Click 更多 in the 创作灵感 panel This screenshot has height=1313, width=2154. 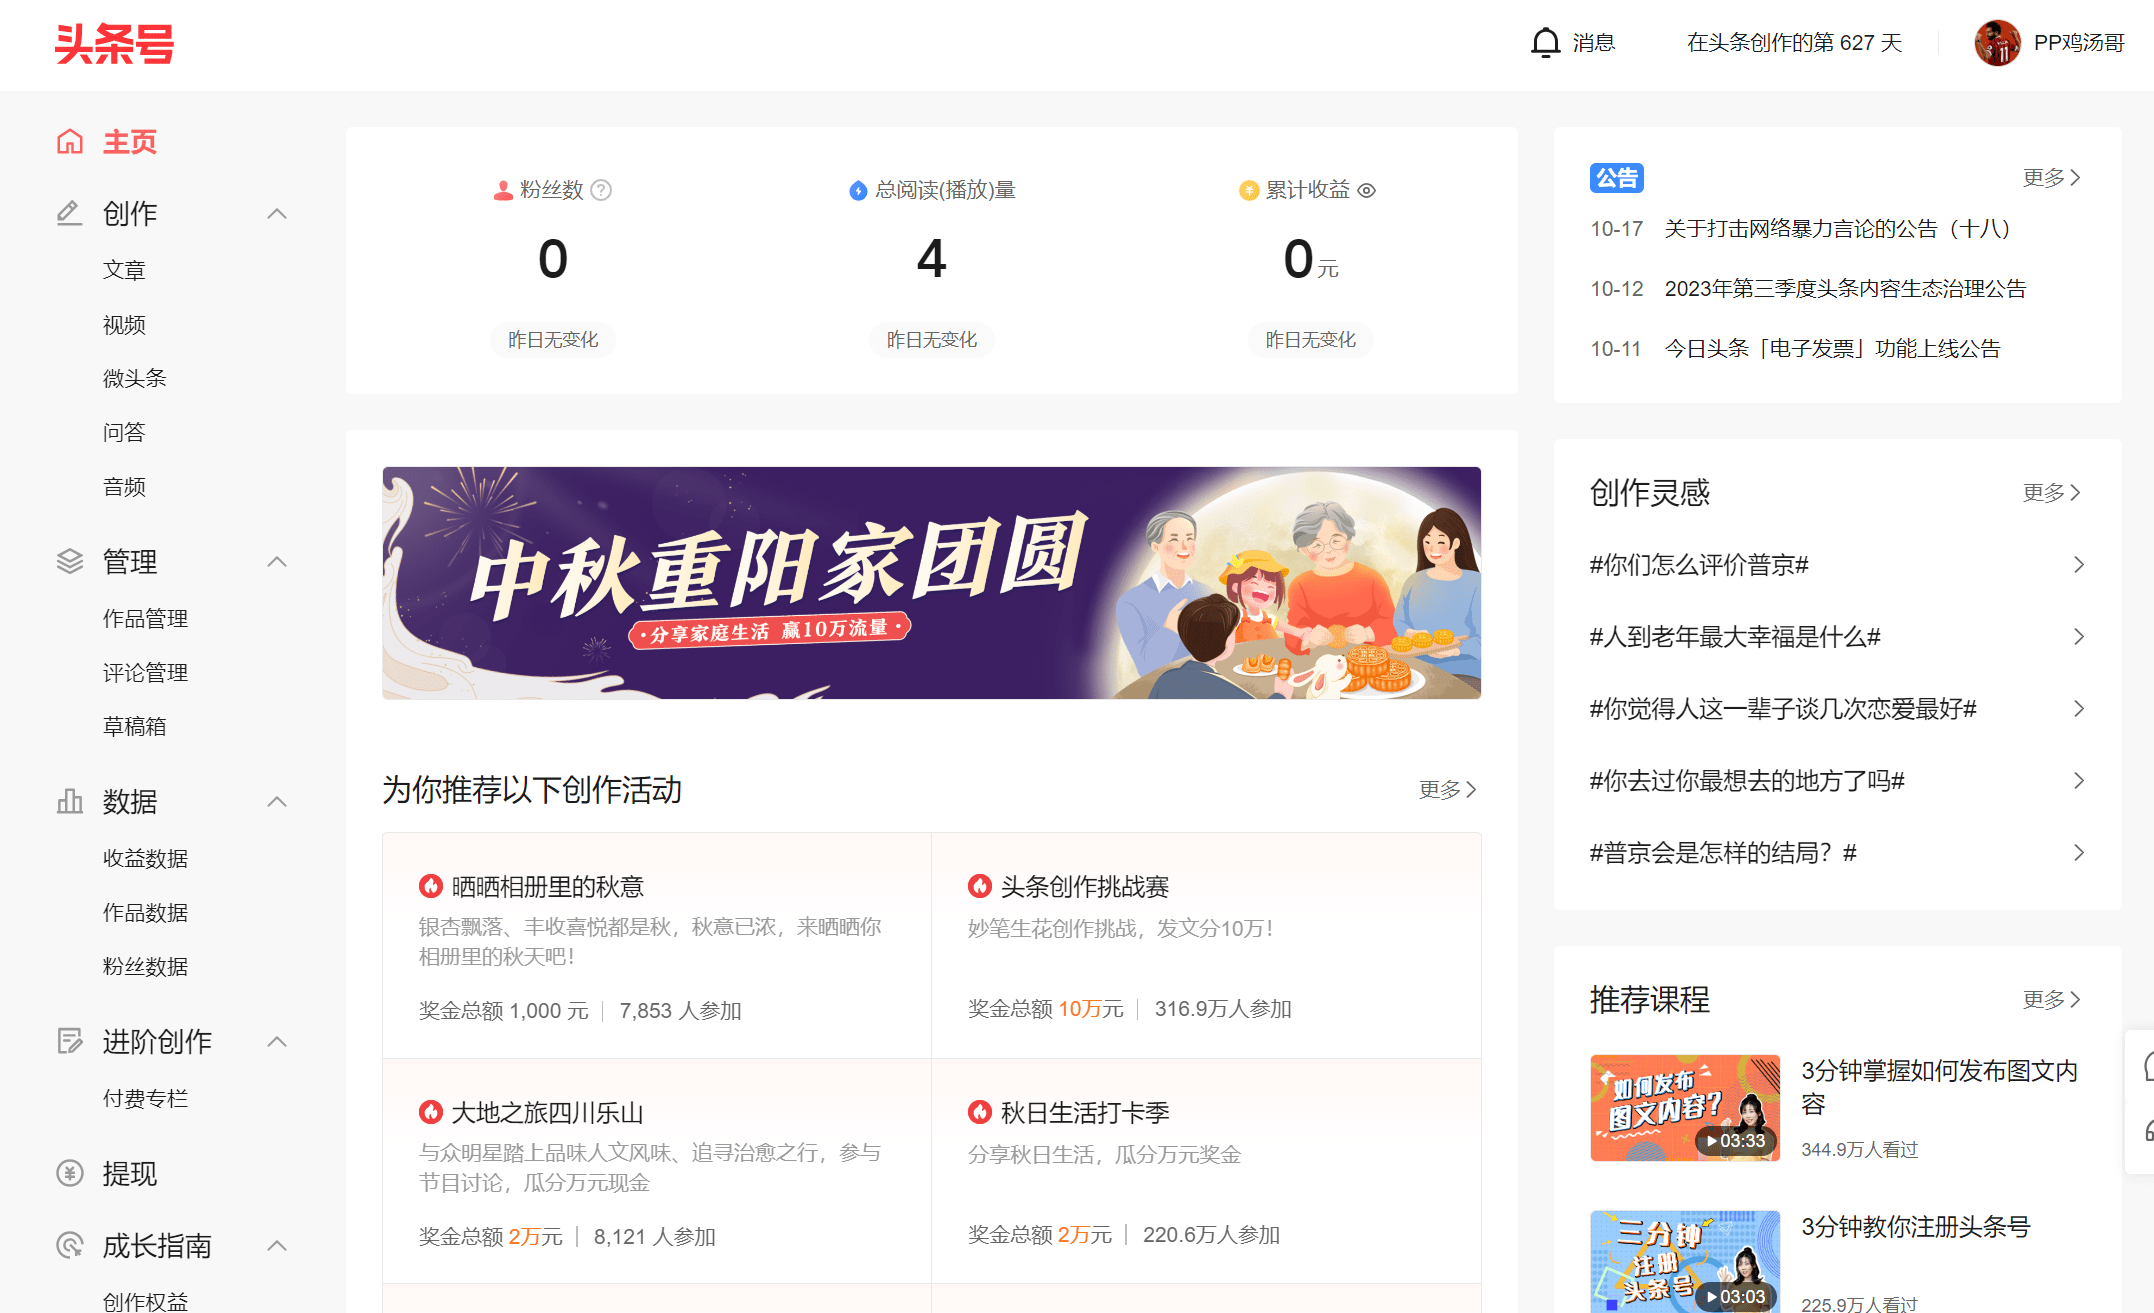click(x=2051, y=493)
